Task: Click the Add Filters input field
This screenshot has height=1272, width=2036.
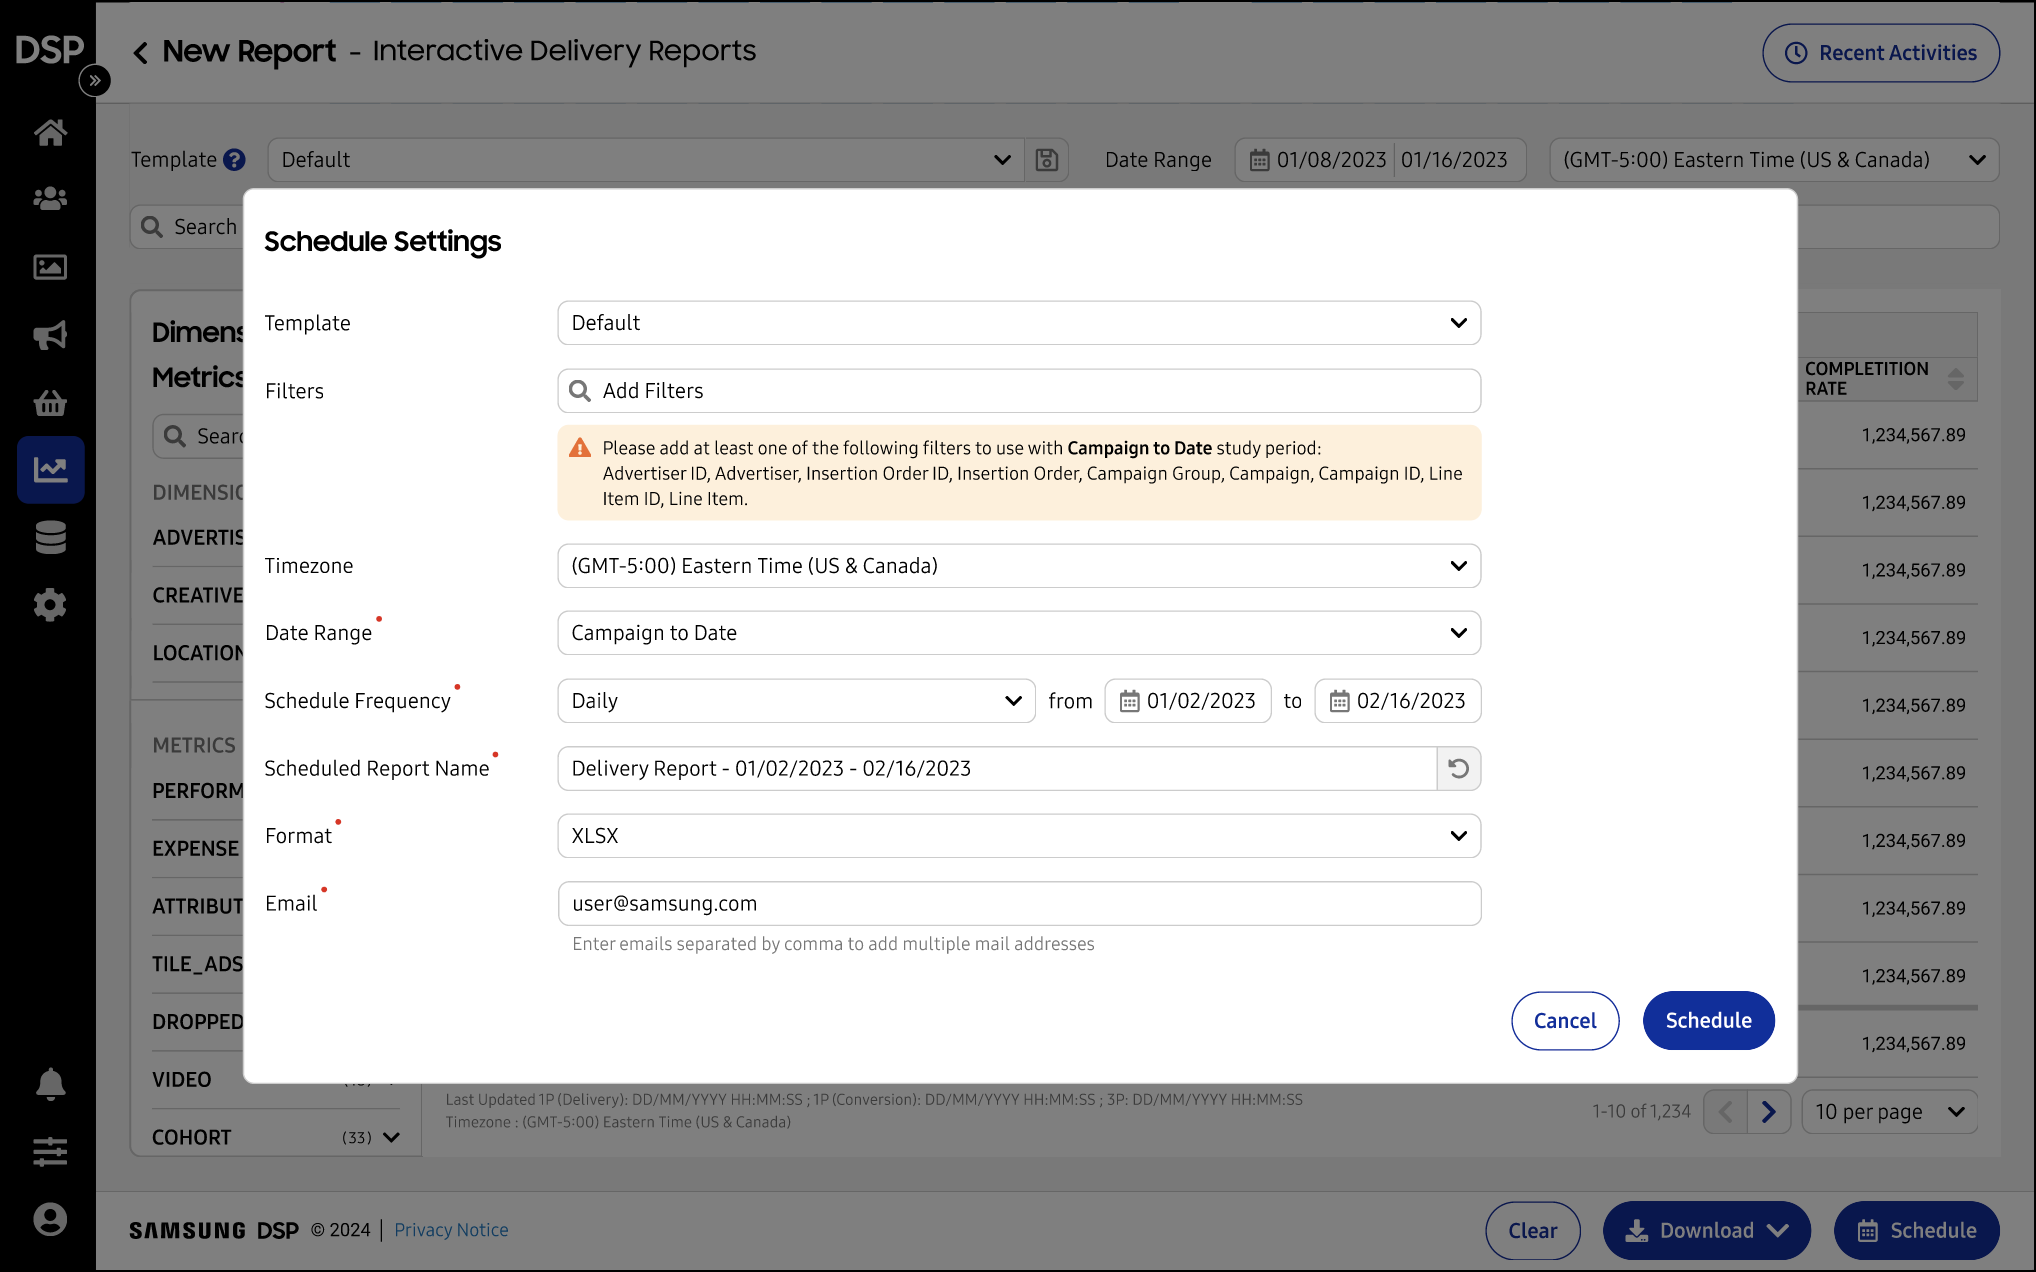Action: coord(1019,391)
